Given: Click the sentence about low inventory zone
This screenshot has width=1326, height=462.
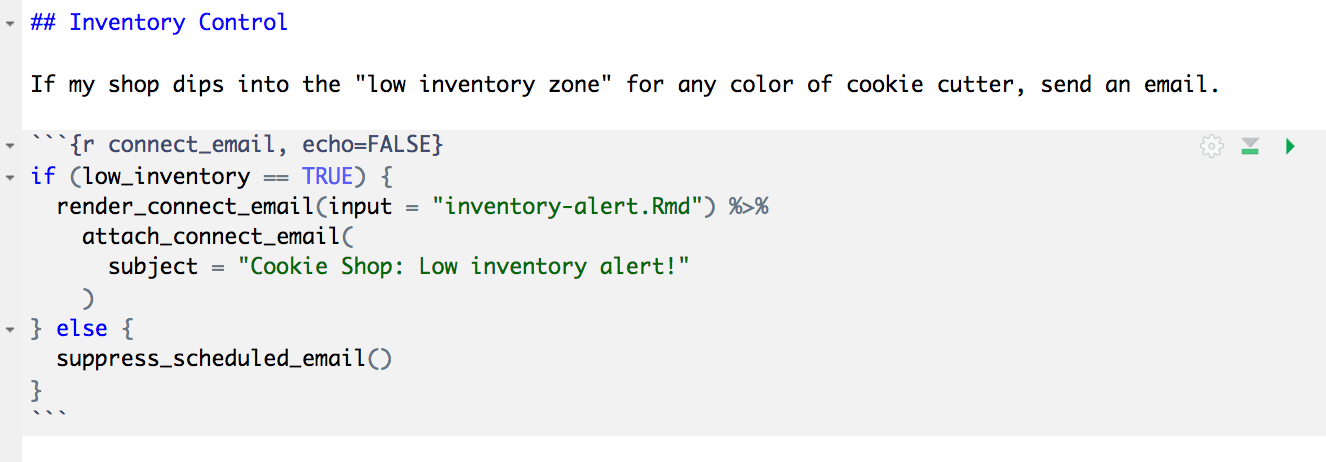Looking at the screenshot, I should click(x=625, y=84).
